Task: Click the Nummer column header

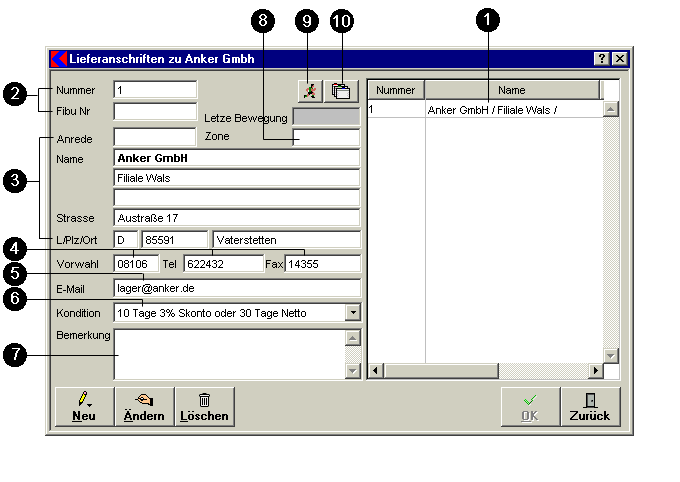Action: click(x=396, y=90)
